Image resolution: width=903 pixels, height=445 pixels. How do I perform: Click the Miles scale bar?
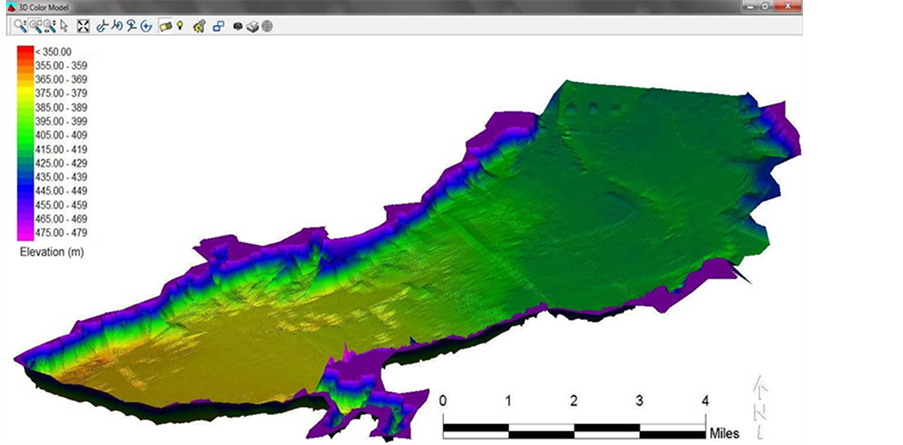pos(574,429)
